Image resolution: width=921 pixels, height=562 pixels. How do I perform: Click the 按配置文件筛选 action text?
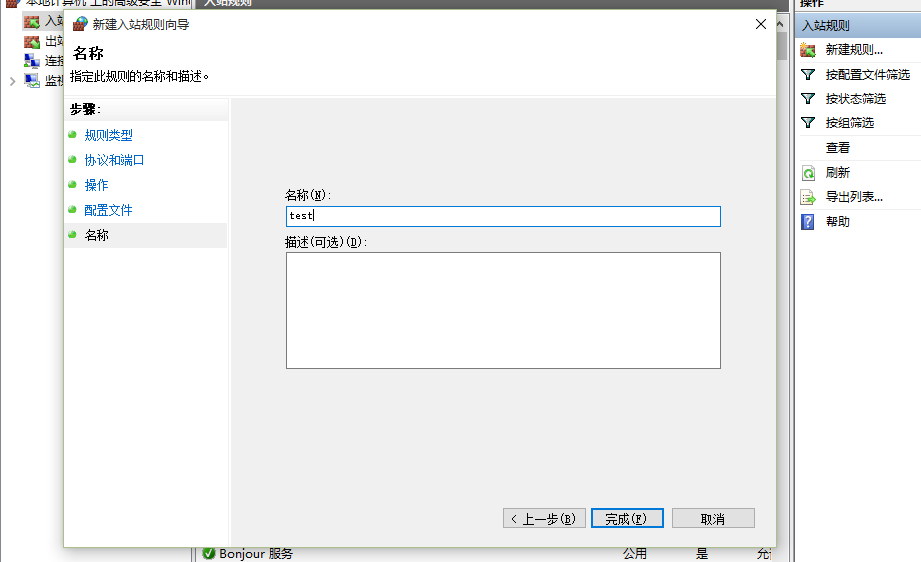pos(868,75)
